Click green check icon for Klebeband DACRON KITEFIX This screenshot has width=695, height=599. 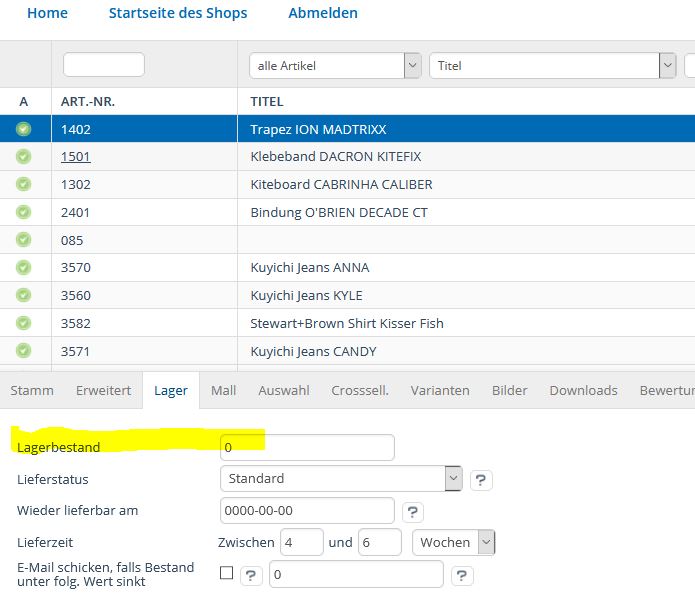24,157
